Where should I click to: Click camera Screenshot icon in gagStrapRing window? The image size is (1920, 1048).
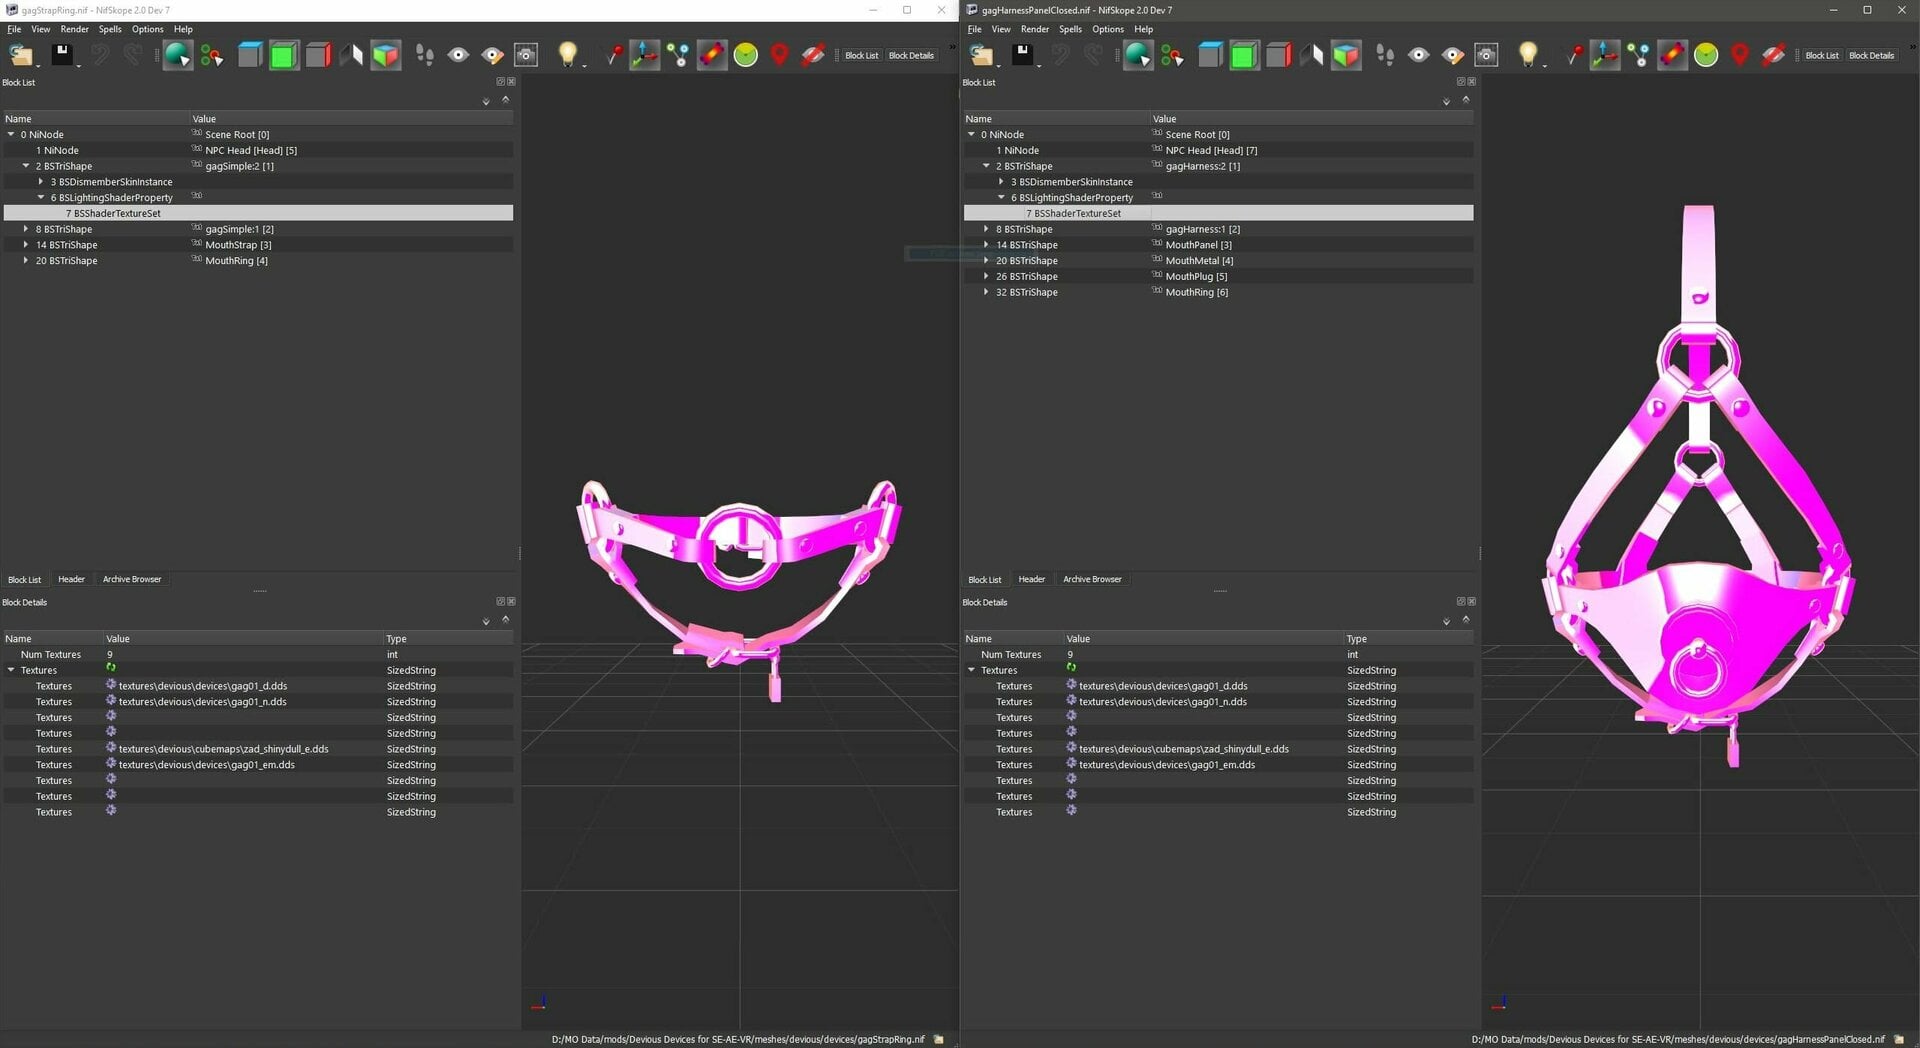pos(526,55)
